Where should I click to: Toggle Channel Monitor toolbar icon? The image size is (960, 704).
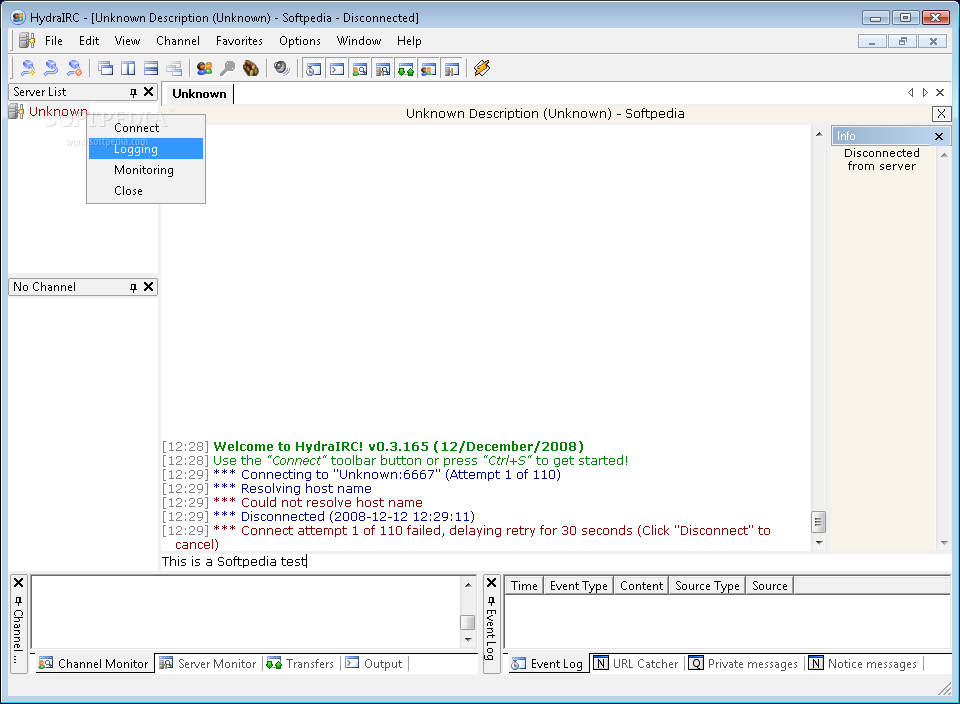pyautogui.click(x=360, y=69)
